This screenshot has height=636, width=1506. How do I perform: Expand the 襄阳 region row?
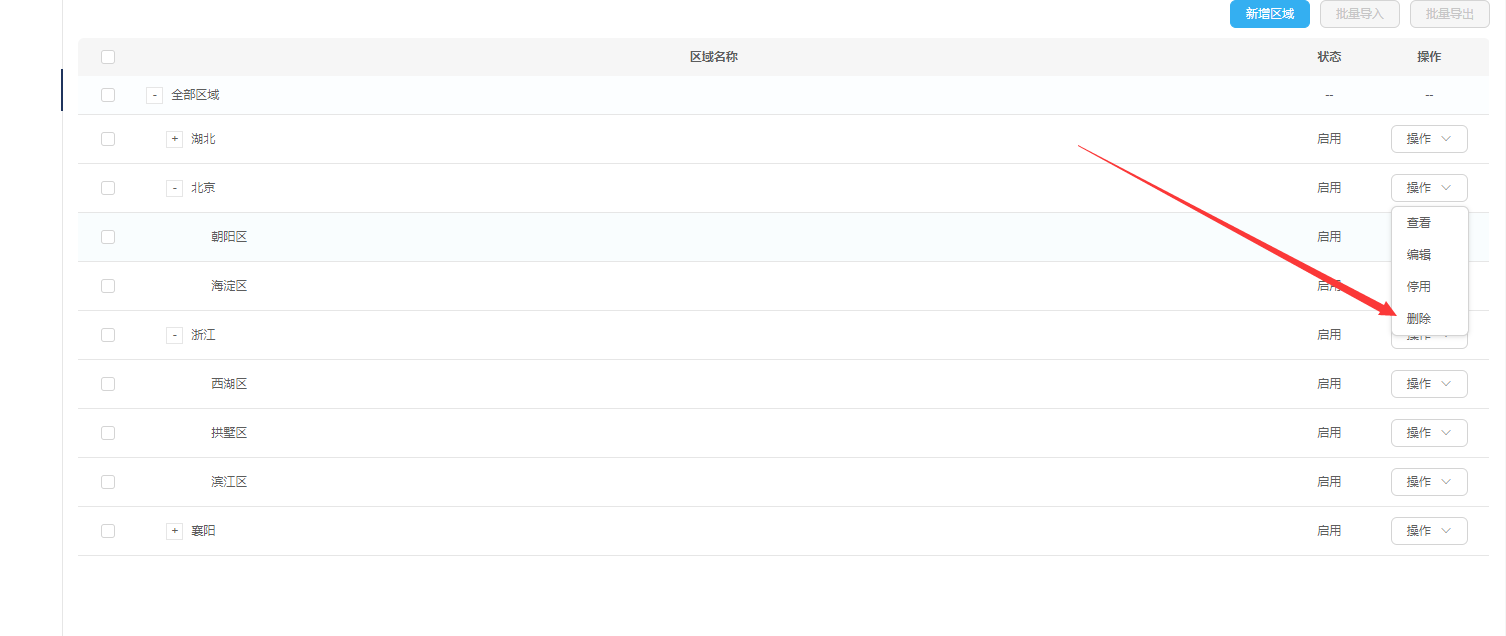click(174, 531)
